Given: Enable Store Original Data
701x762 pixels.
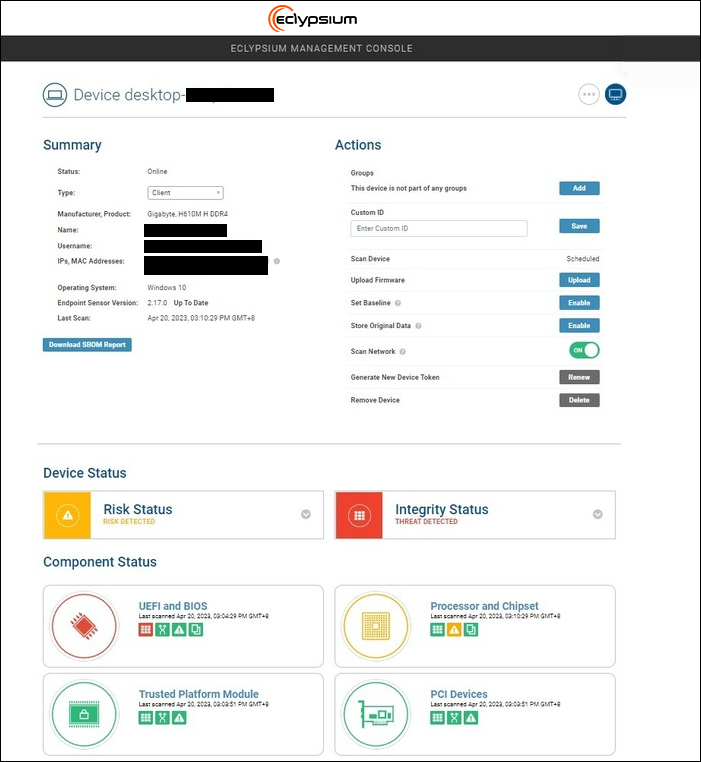Looking at the screenshot, I should click(579, 326).
